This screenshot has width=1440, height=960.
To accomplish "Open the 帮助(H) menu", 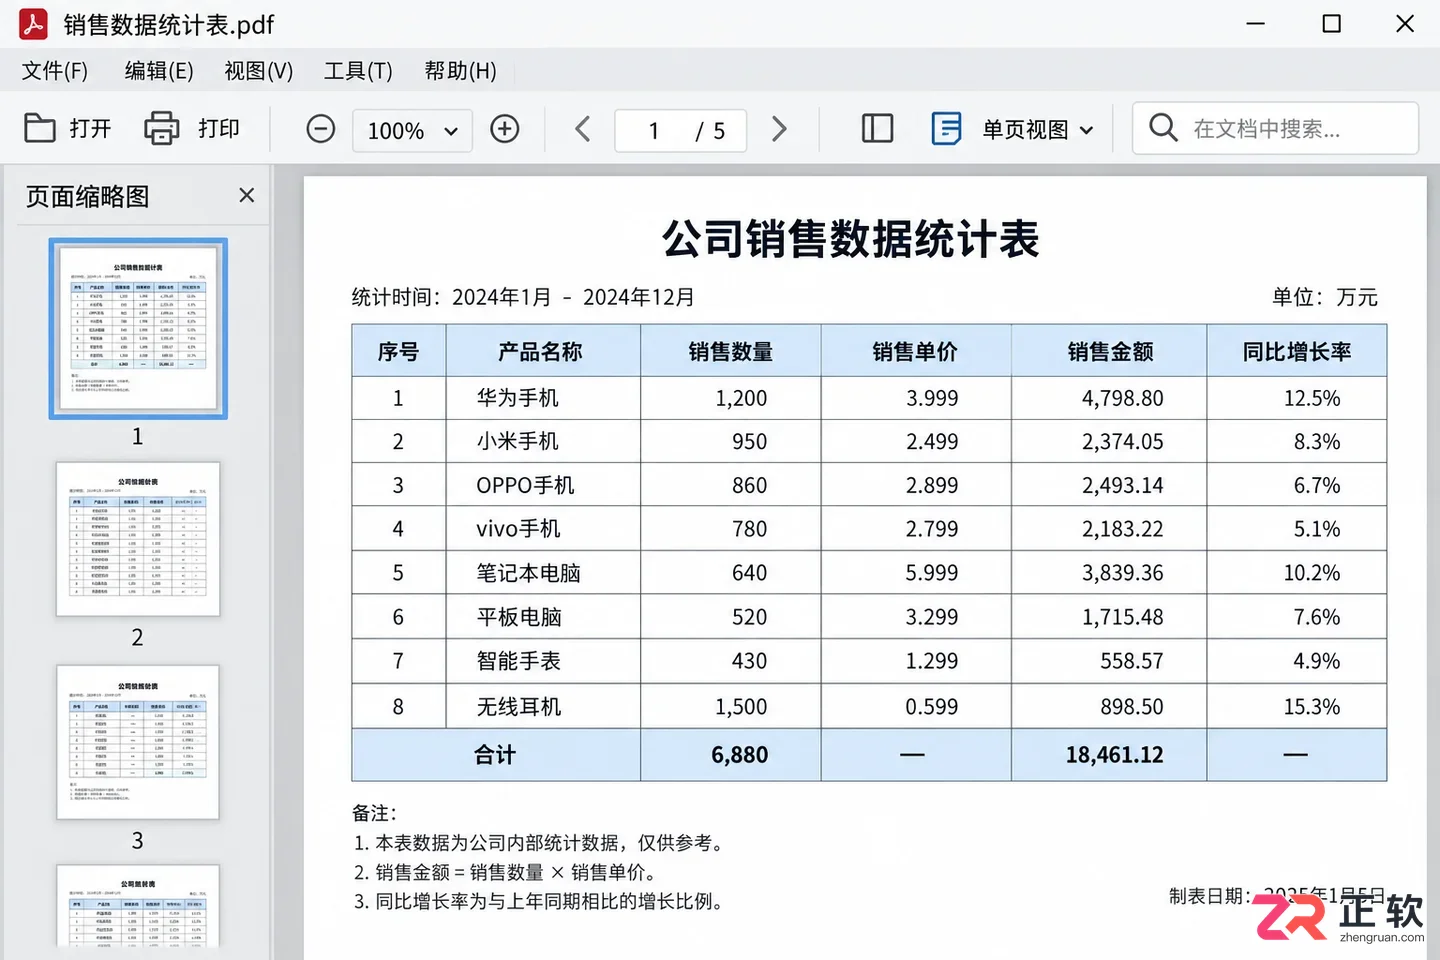I will point(460,71).
